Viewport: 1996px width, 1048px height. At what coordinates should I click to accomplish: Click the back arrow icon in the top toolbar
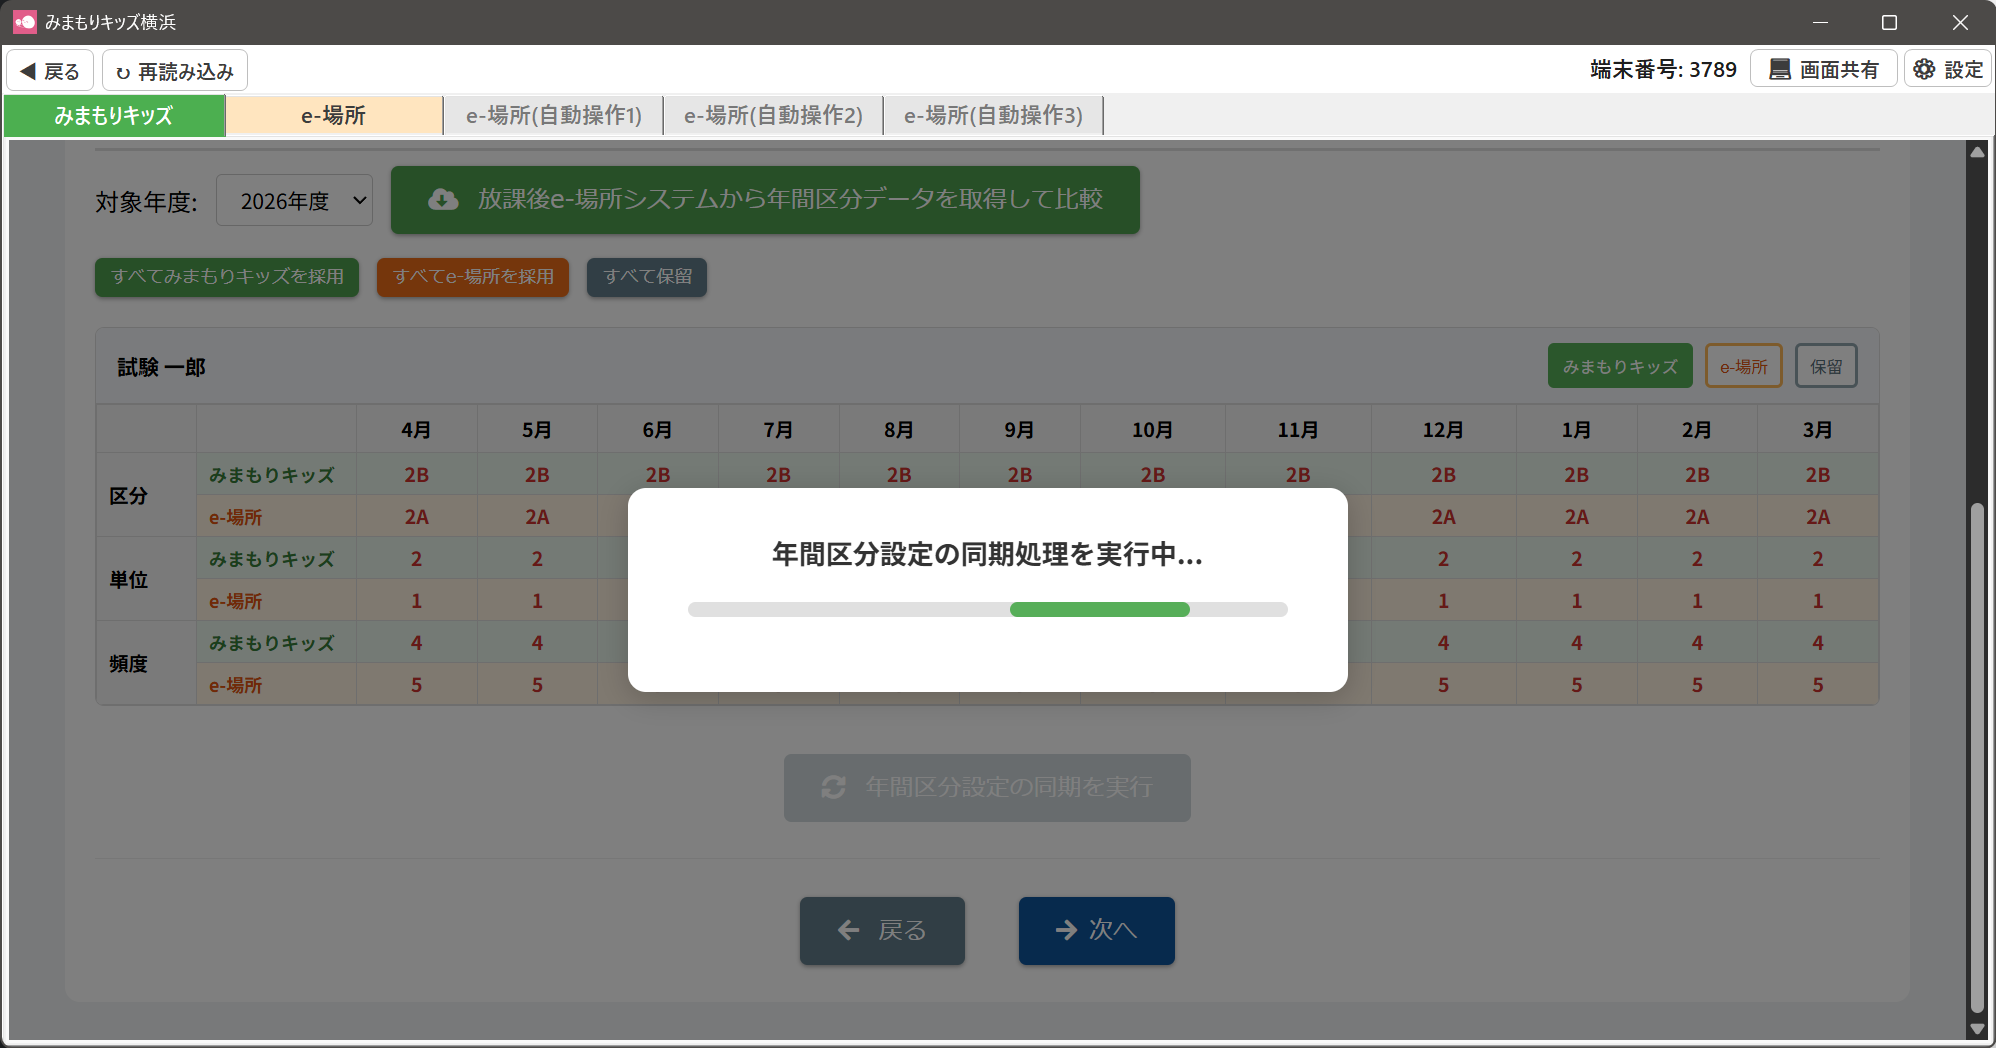pos(28,71)
